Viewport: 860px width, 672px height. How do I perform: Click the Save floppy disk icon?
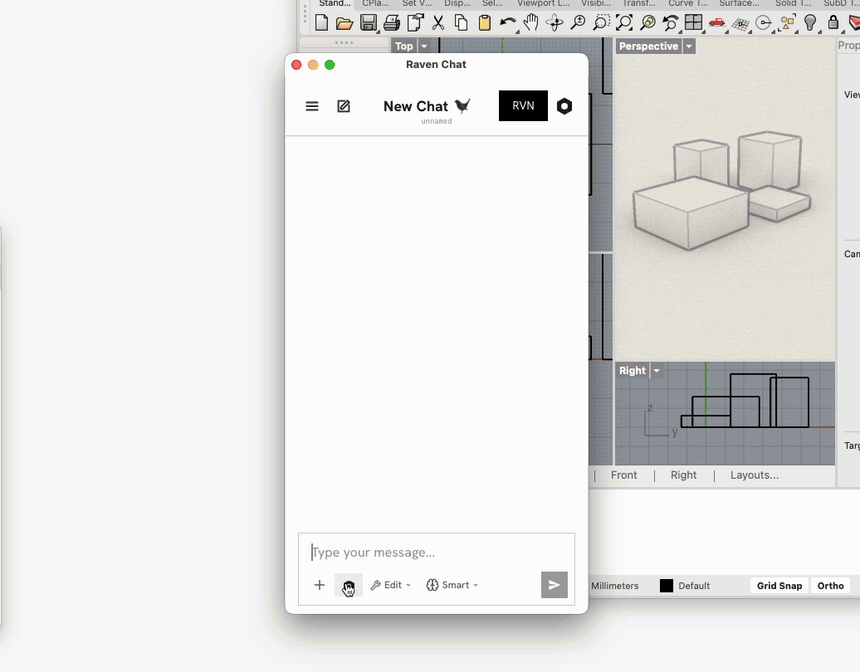[368, 22]
